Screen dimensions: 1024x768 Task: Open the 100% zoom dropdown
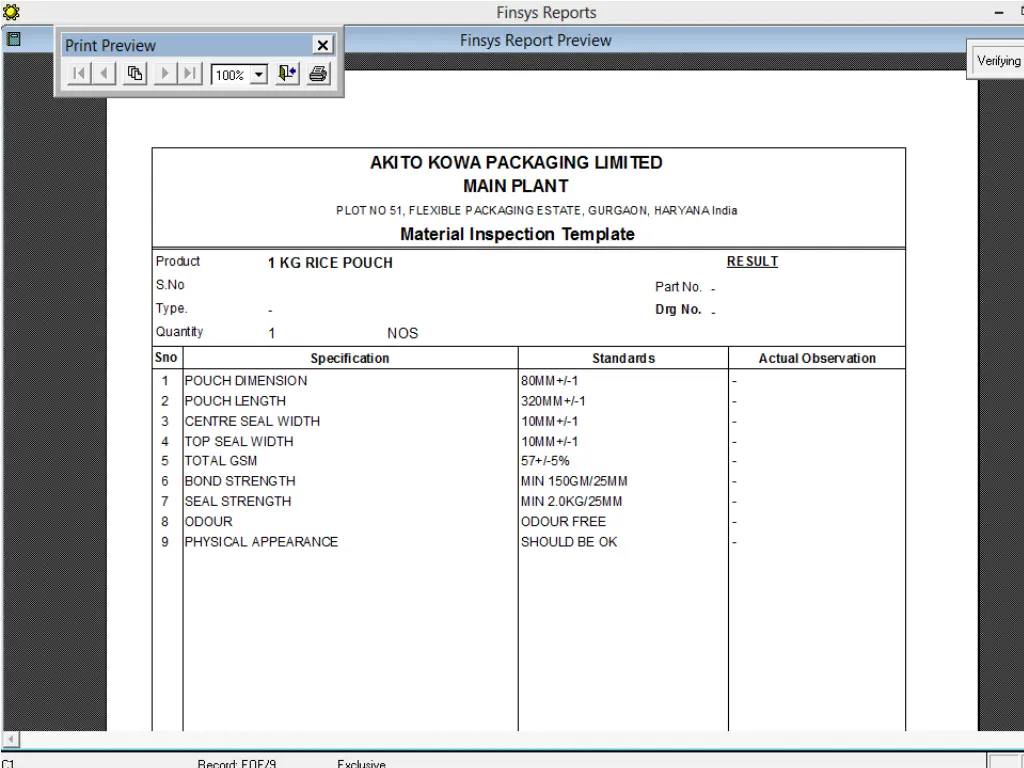(x=259, y=74)
